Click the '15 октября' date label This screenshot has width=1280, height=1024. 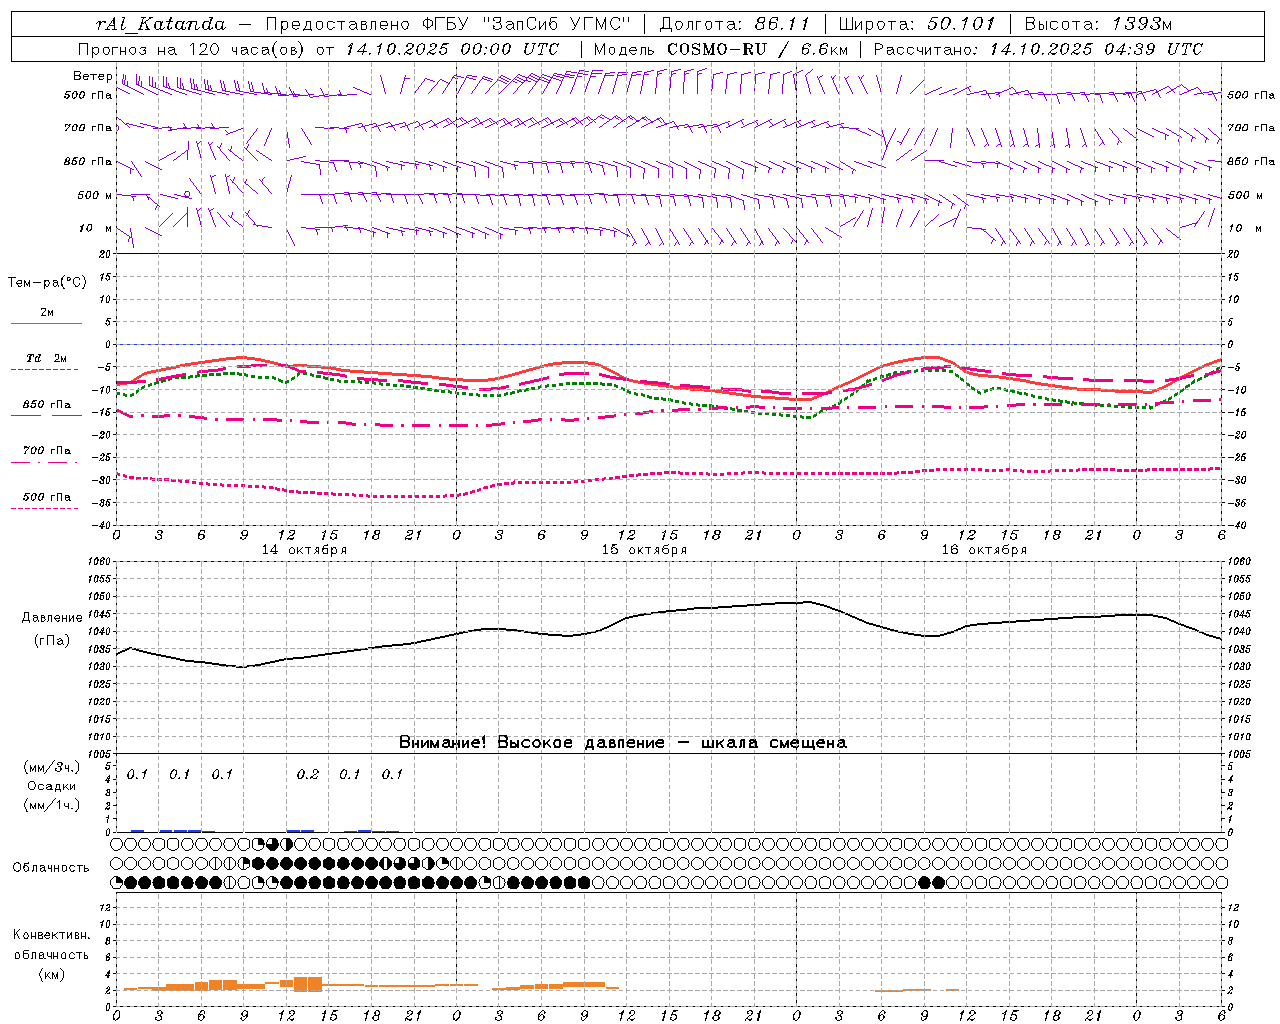(644, 550)
